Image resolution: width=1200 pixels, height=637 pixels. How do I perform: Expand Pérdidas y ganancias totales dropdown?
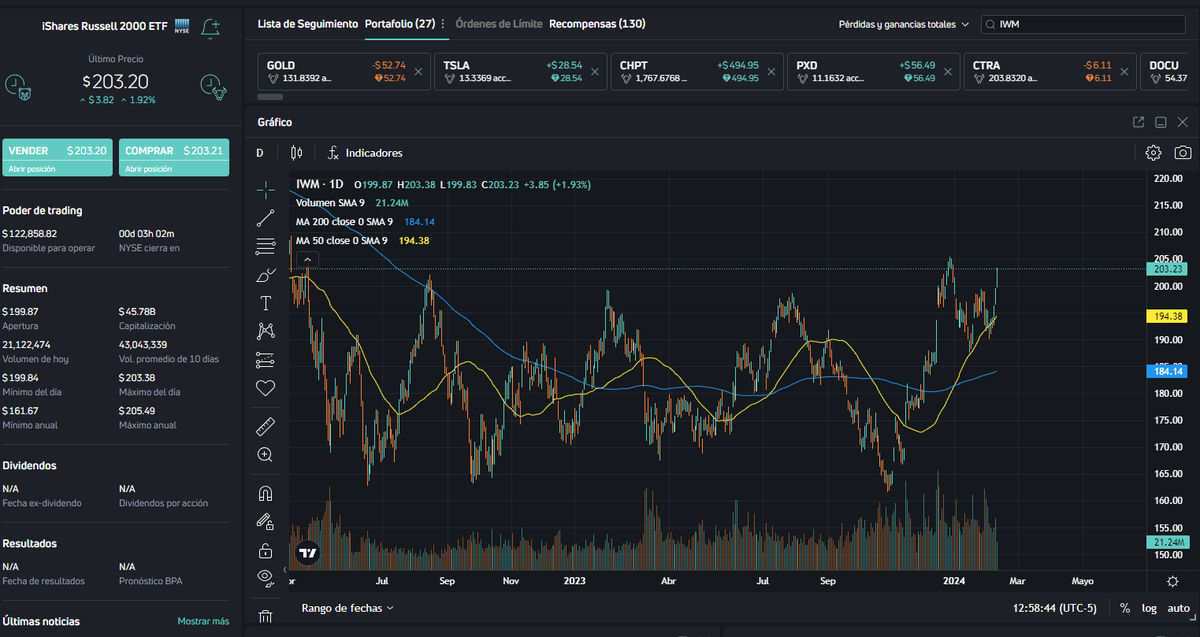[x=904, y=24]
